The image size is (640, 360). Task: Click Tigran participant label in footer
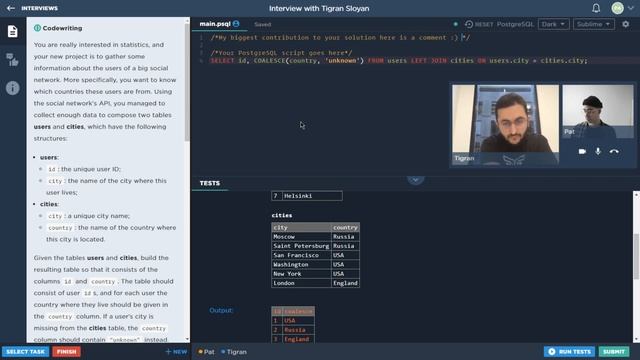coord(234,352)
